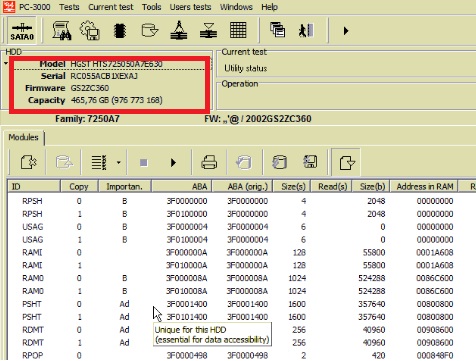Sort by the Size(b) column header
This screenshot has width=476, height=361.
[x=371, y=186]
